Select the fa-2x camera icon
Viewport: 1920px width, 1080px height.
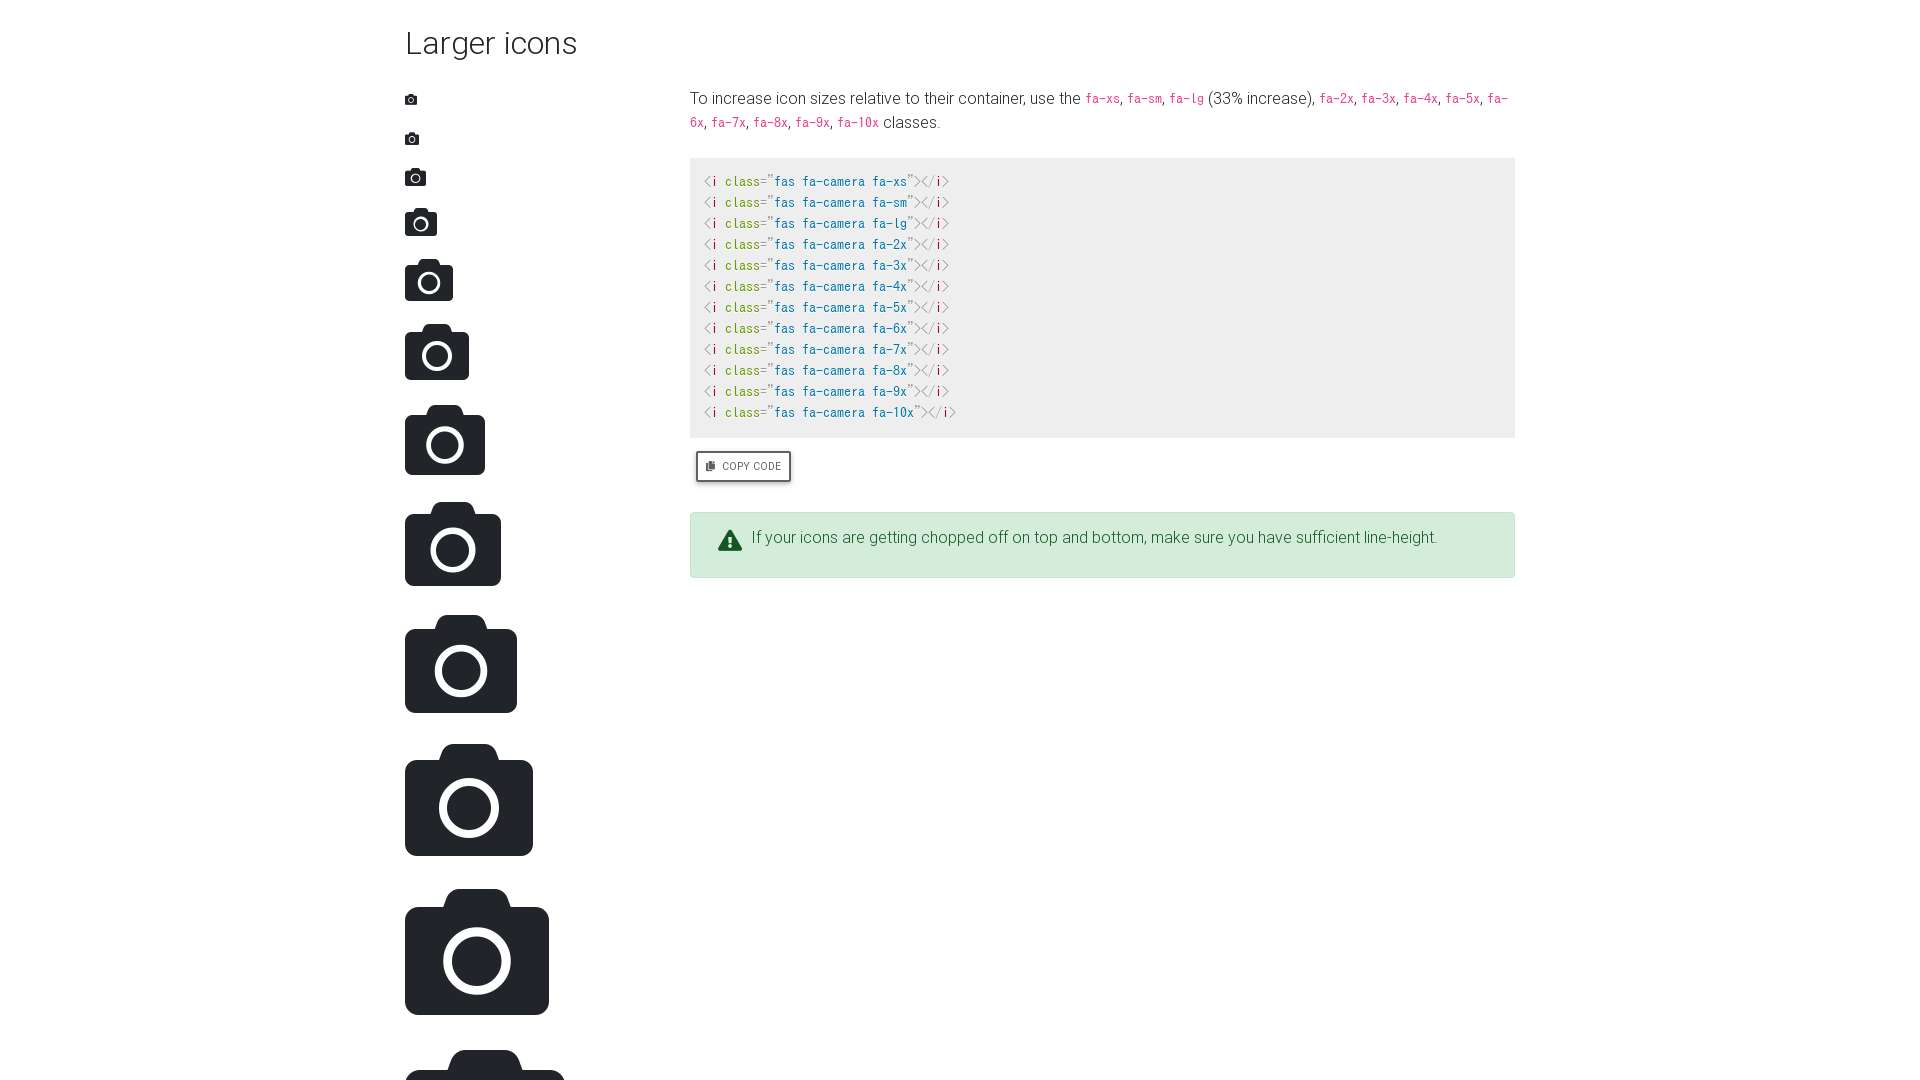[x=420, y=222]
